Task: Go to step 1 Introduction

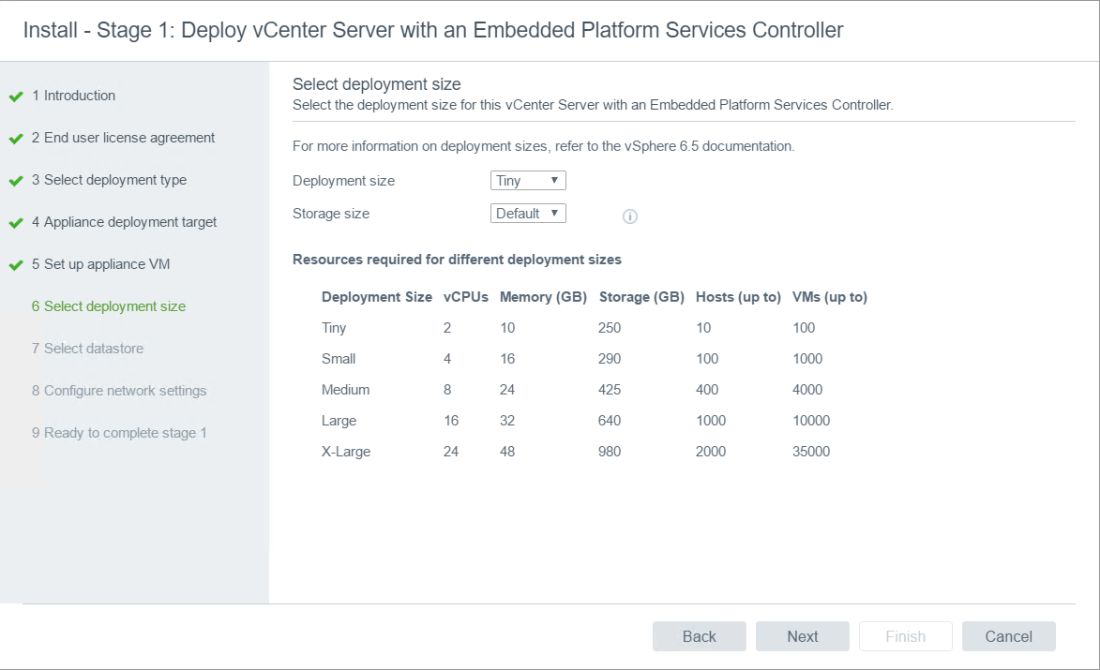Action: pos(79,96)
